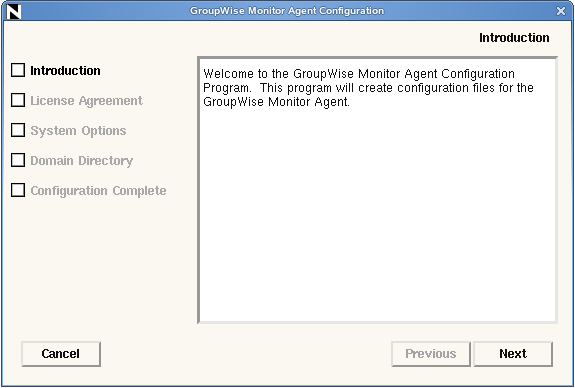The height and width of the screenshot is (388, 575).
Task: Tick the System Options step checkbox
Action: pos(18,130)
